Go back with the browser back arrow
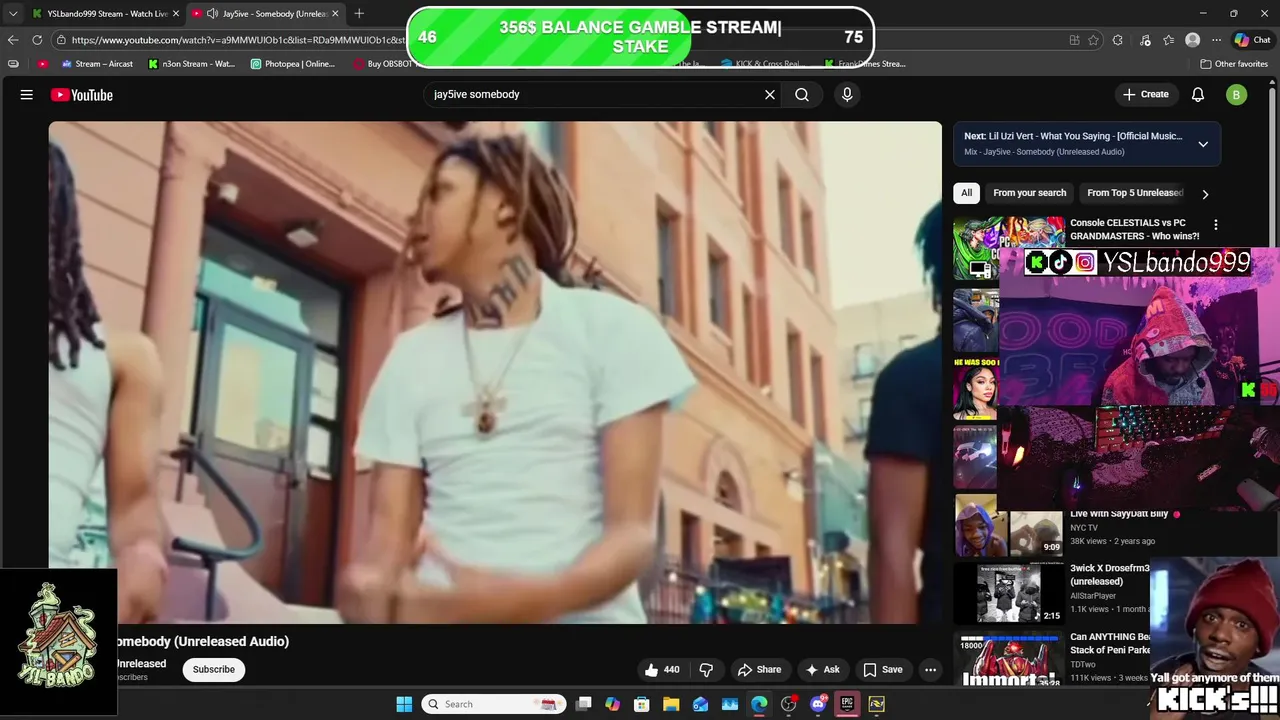Viewport: 1280px width, 720px height. point(13,40)
